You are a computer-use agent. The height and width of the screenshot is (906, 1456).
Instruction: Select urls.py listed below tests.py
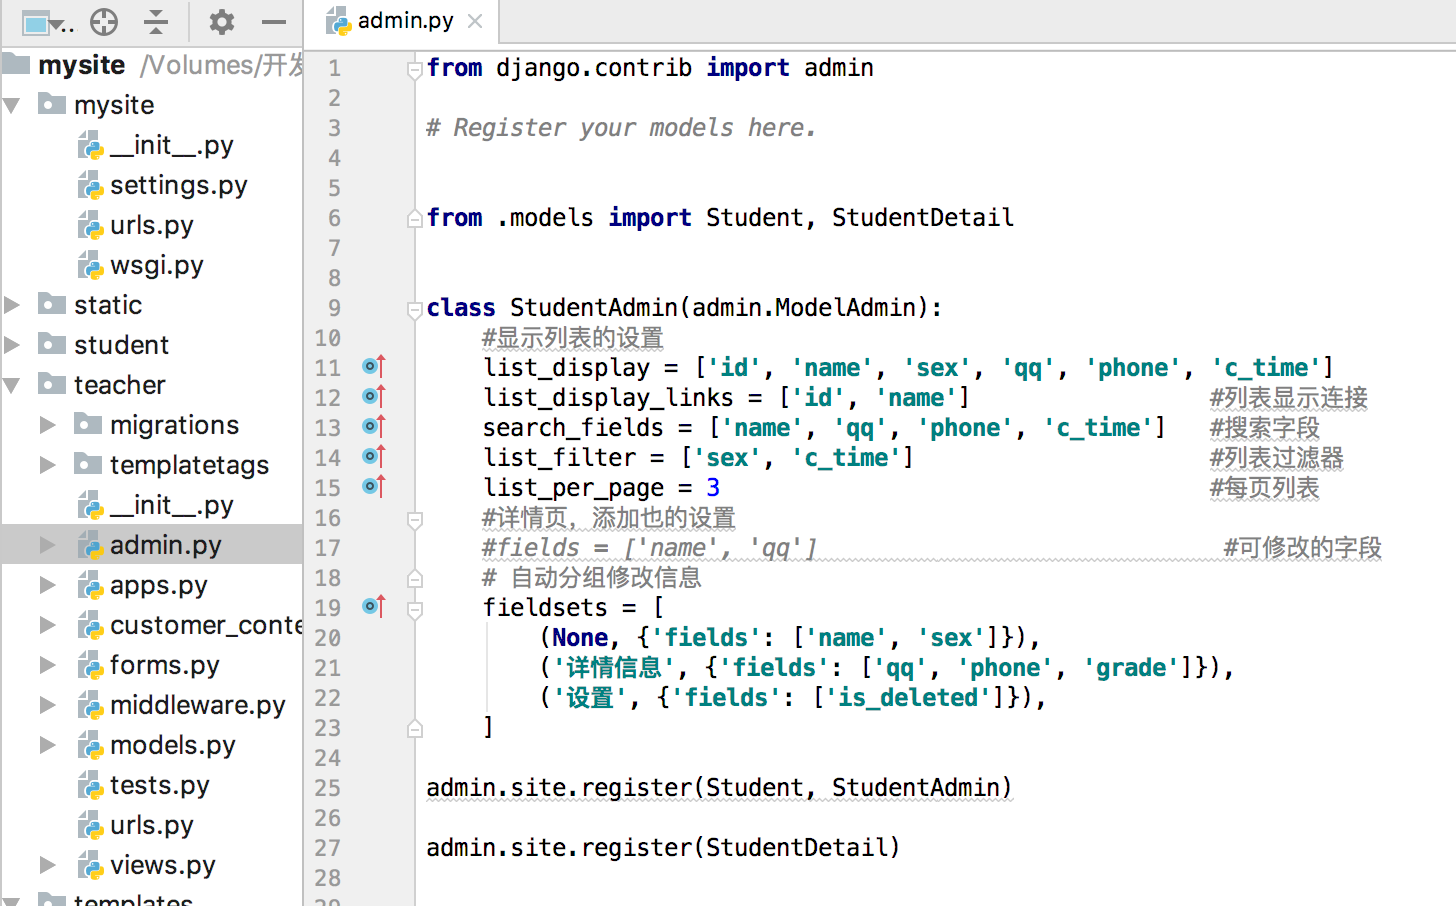tap(151, 825)
